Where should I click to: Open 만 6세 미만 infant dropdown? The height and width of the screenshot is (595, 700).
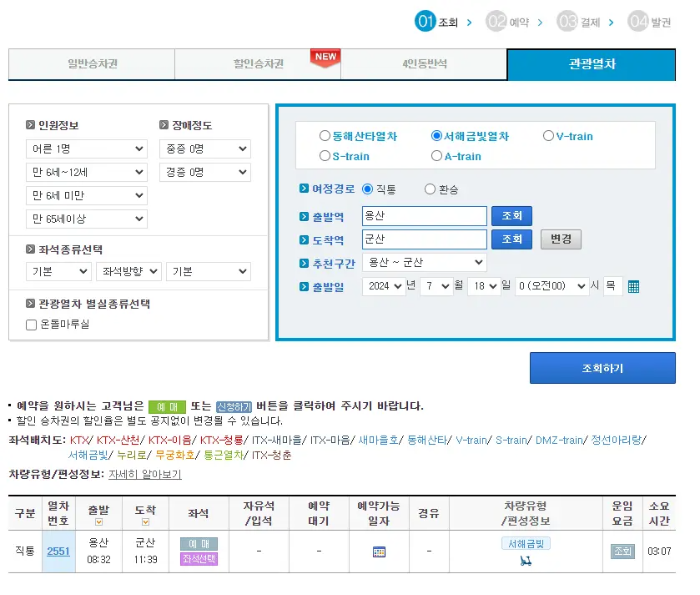click(x=87, y=195)
